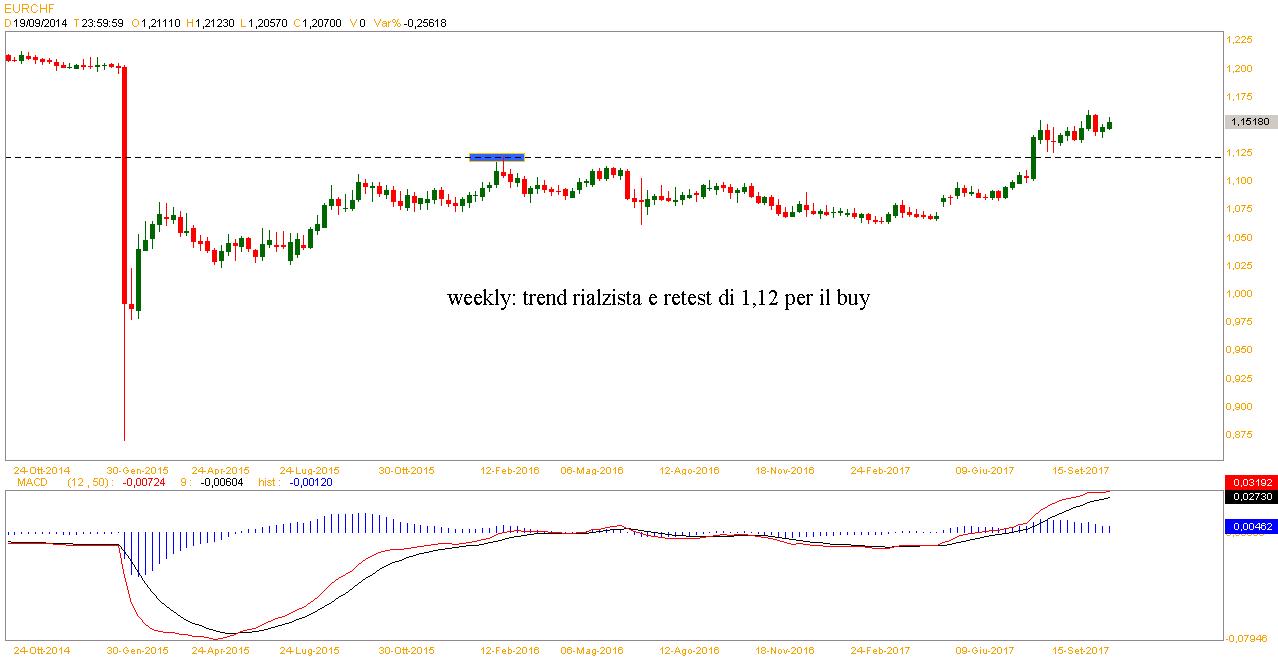Click the black signal value tag 0,02730
The image size is (1278, 668).
(1250, 496)
